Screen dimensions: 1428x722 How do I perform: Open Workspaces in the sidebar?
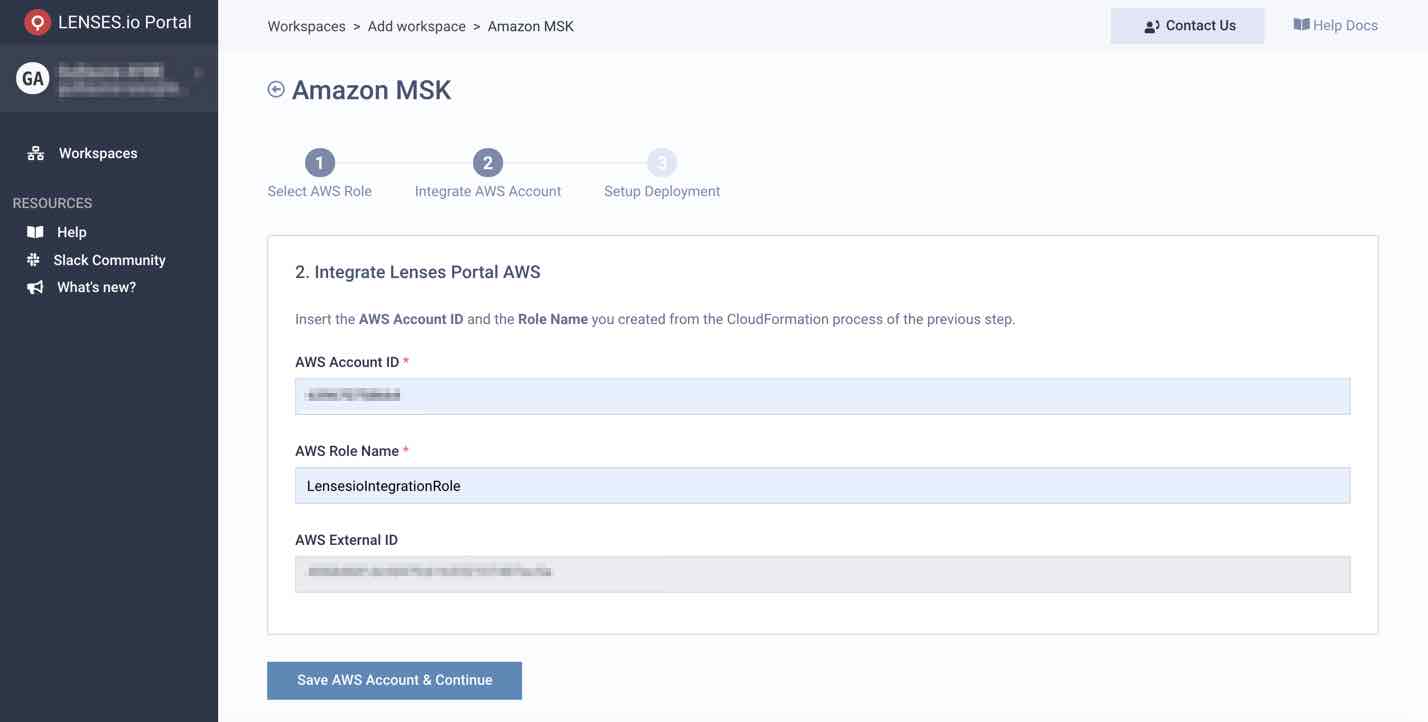98,153
